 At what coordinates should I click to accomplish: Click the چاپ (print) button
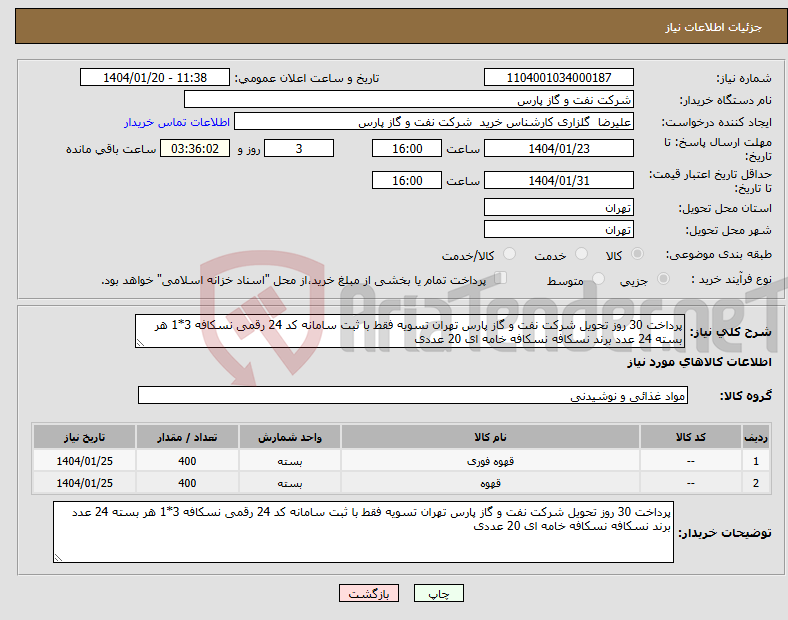click(x=438, y=593)
